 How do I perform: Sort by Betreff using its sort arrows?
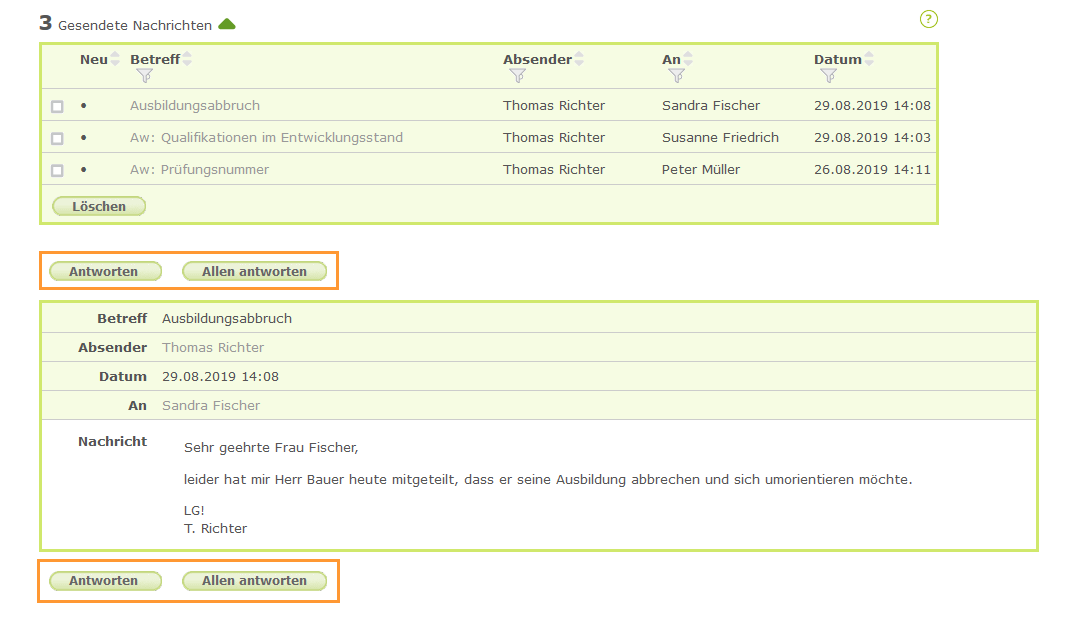186,59
